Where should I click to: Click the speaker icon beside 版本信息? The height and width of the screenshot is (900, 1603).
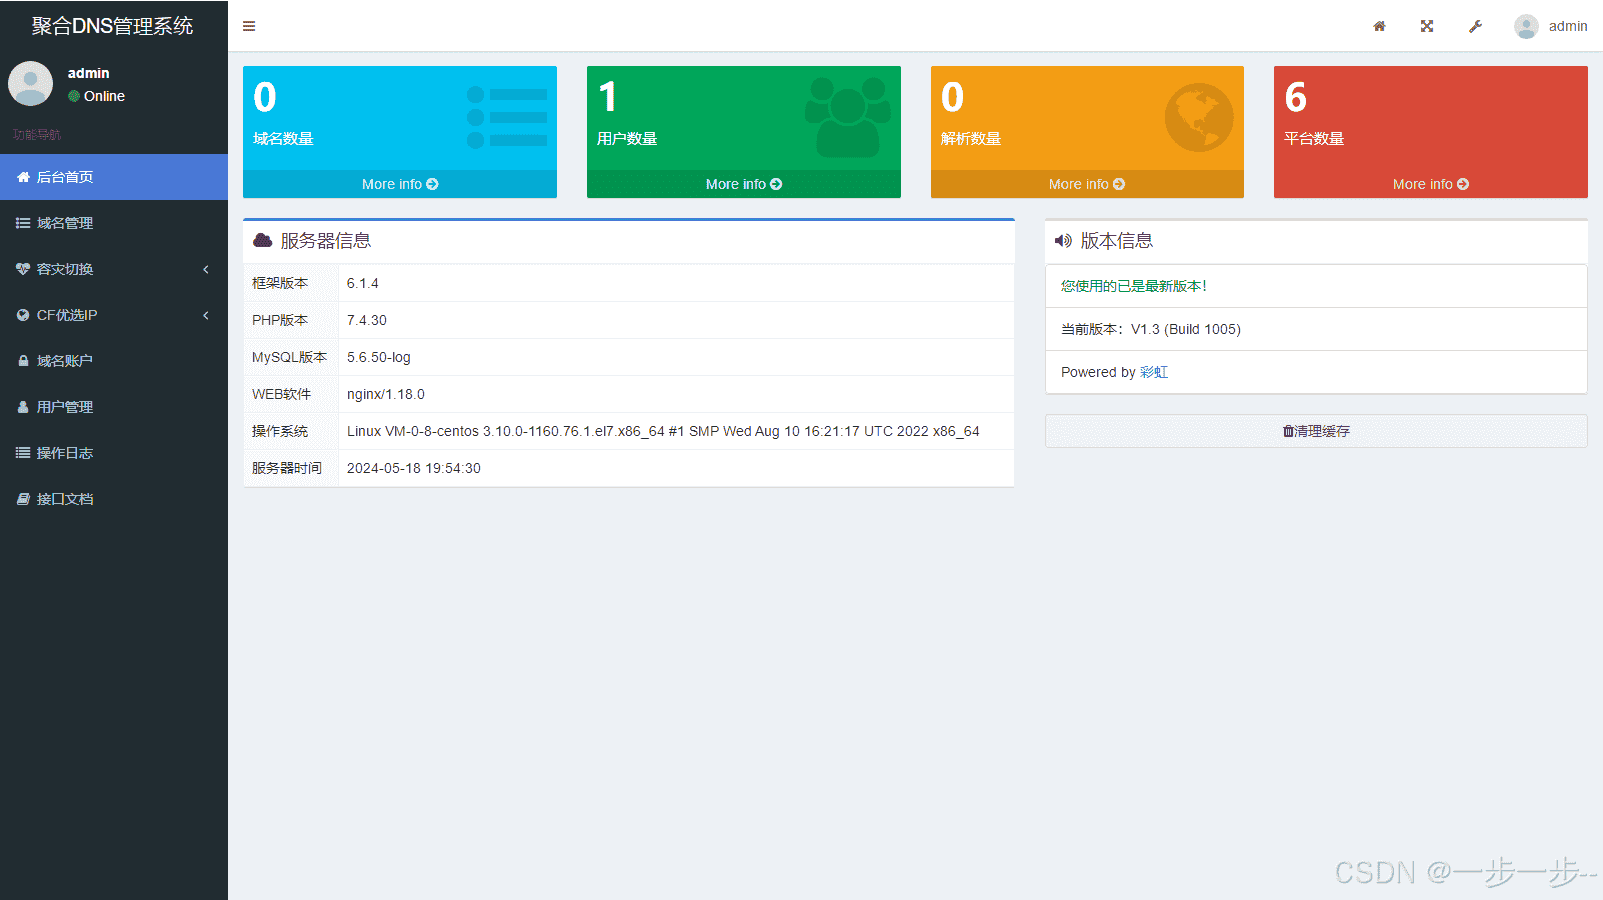pyautogui.click(x=1061, y=240)
